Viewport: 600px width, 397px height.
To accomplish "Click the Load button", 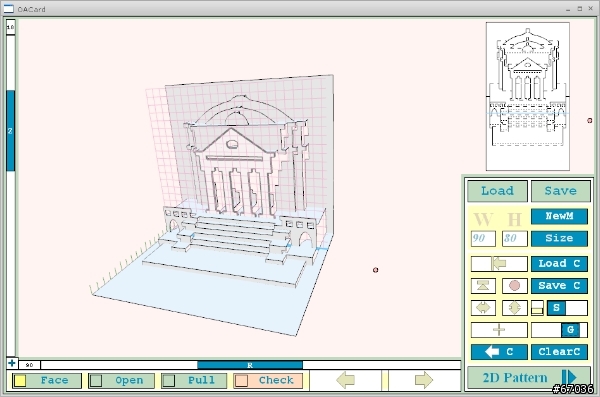I will (497, 191).
